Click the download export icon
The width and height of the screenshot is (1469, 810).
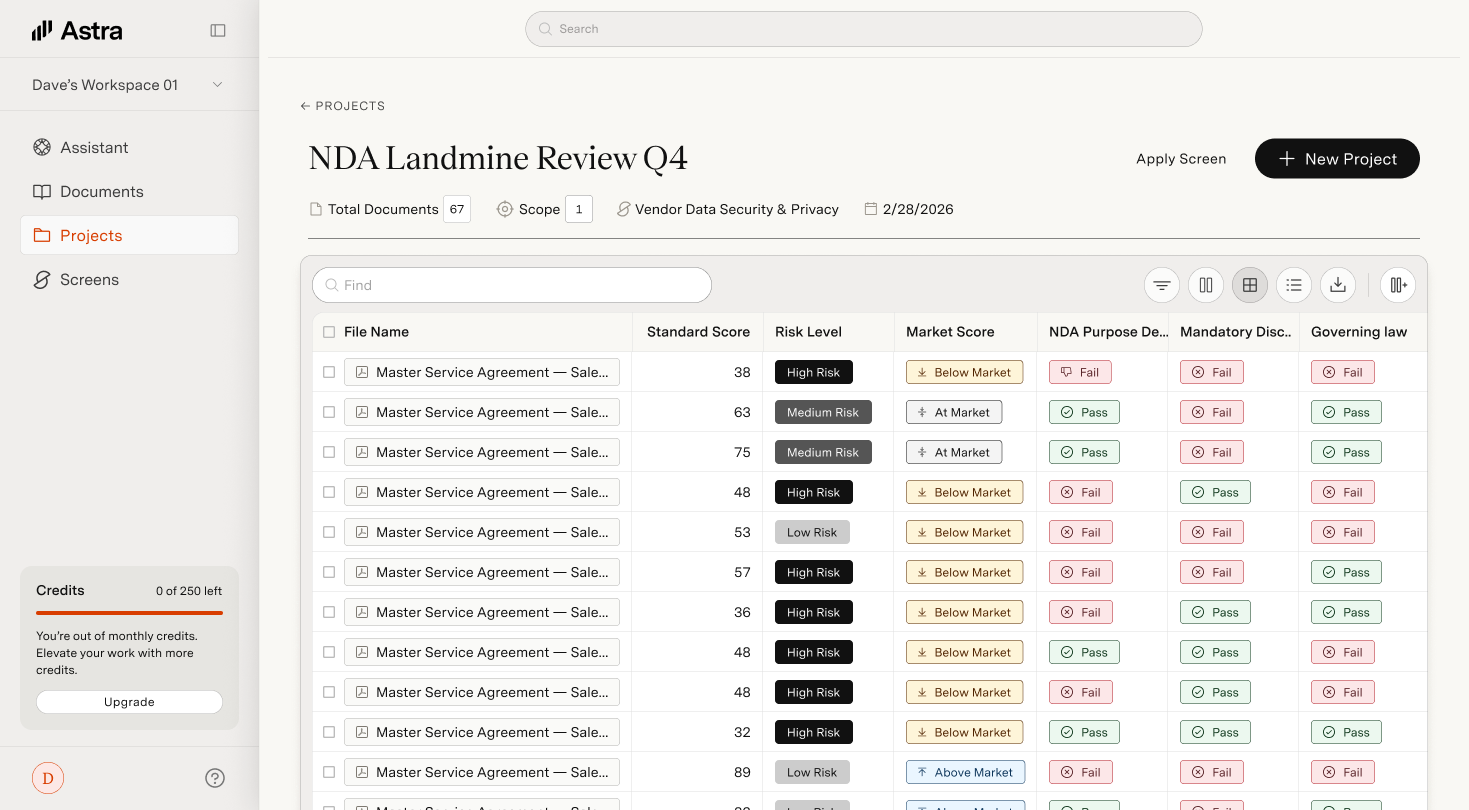[x=1338, y=285]
